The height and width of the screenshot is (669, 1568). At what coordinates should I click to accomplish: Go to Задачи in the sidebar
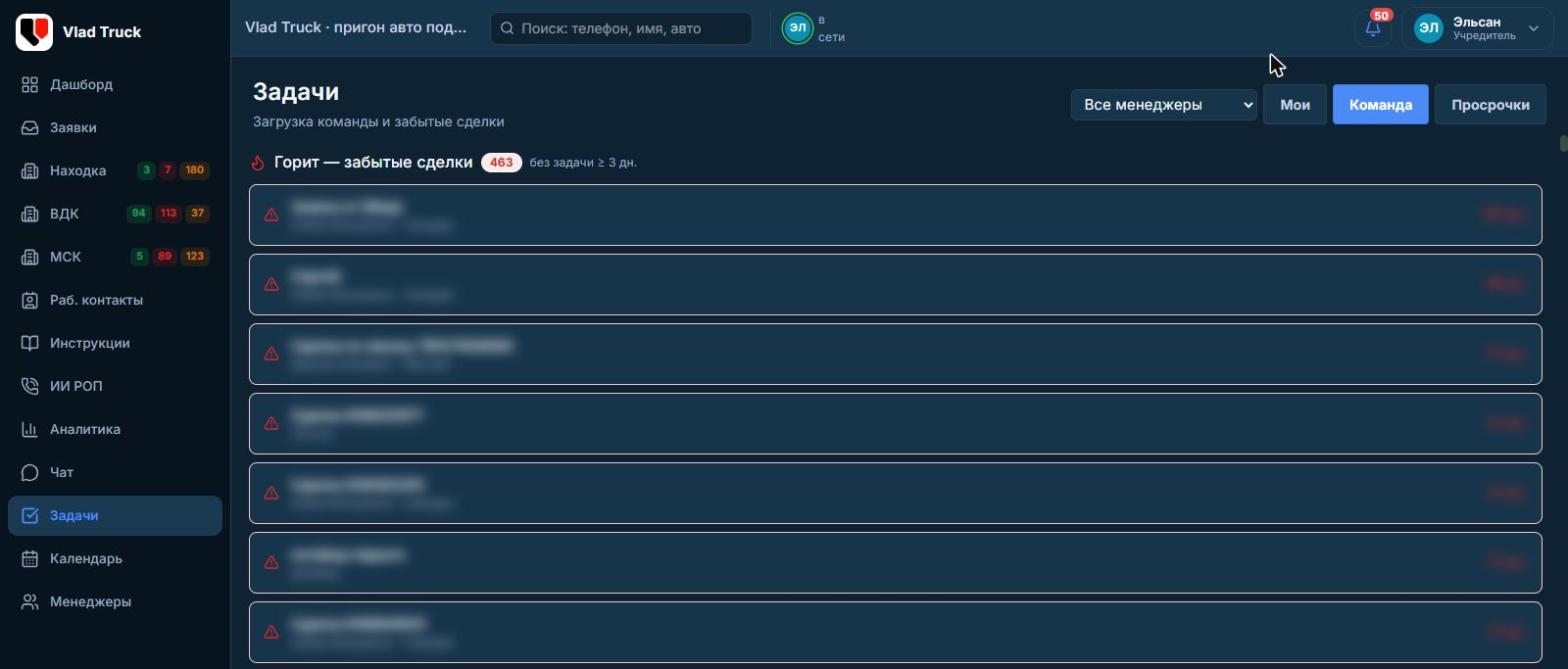click(x=115, y=516)
